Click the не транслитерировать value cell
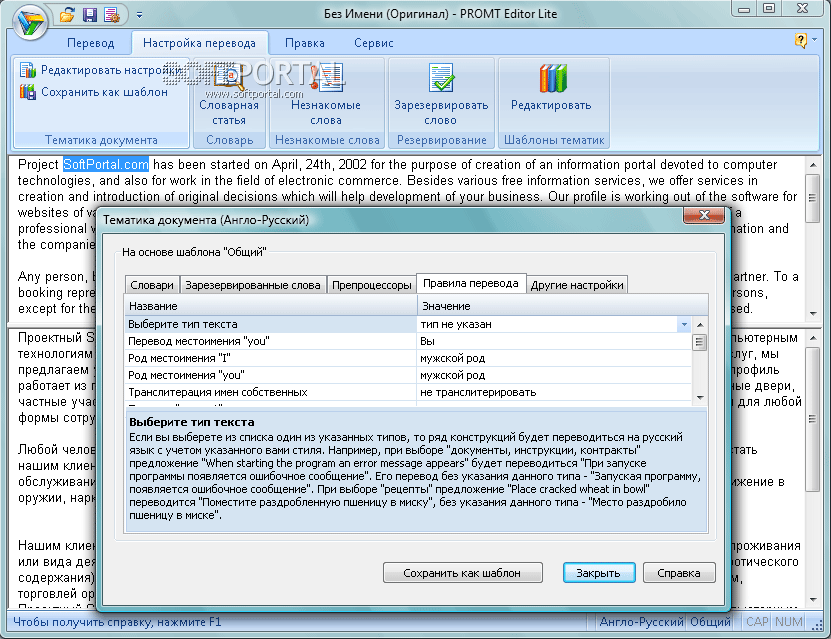The height and width of the screenshot is (639, 831). pos(554,392)
